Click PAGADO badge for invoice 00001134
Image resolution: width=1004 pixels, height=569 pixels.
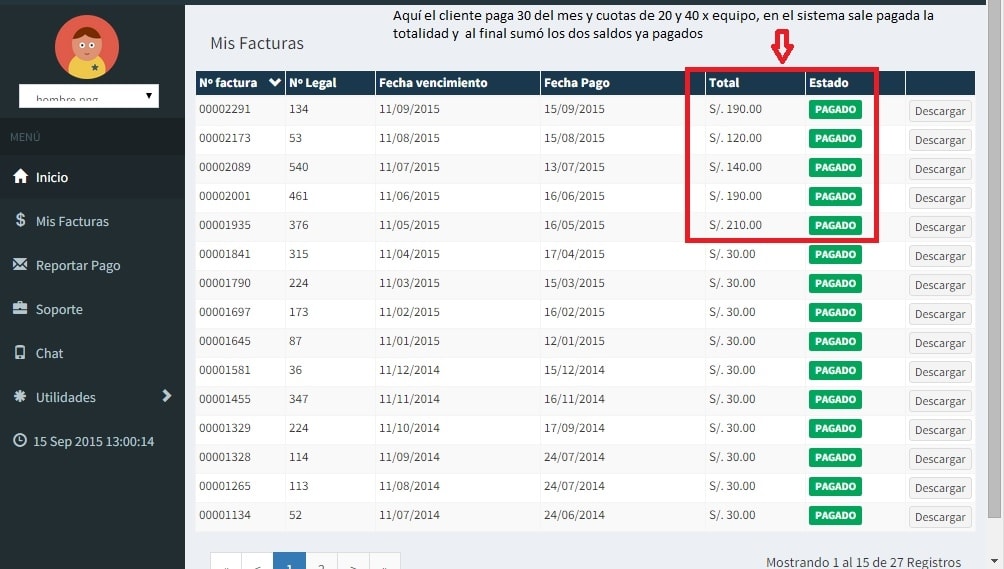[x=835, y=515]
